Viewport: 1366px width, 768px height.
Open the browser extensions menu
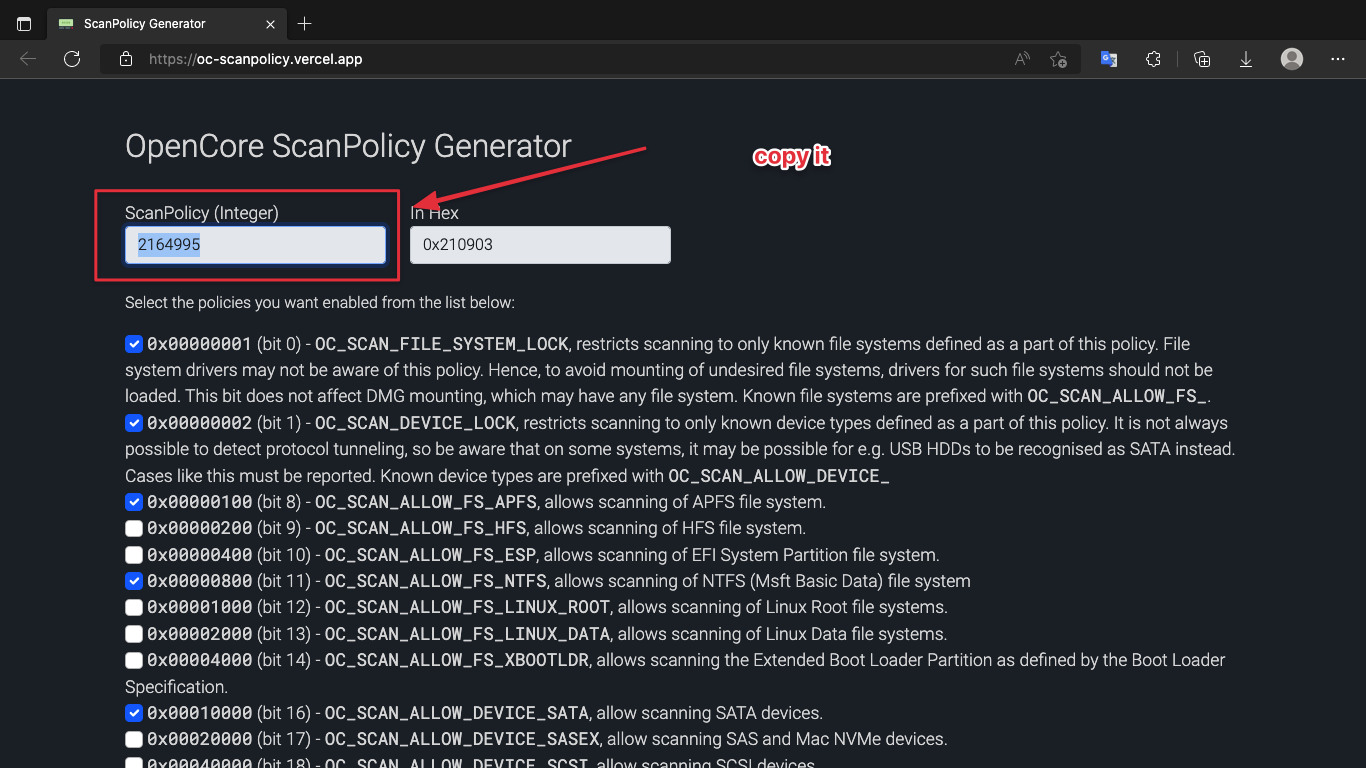(1153, 59)
